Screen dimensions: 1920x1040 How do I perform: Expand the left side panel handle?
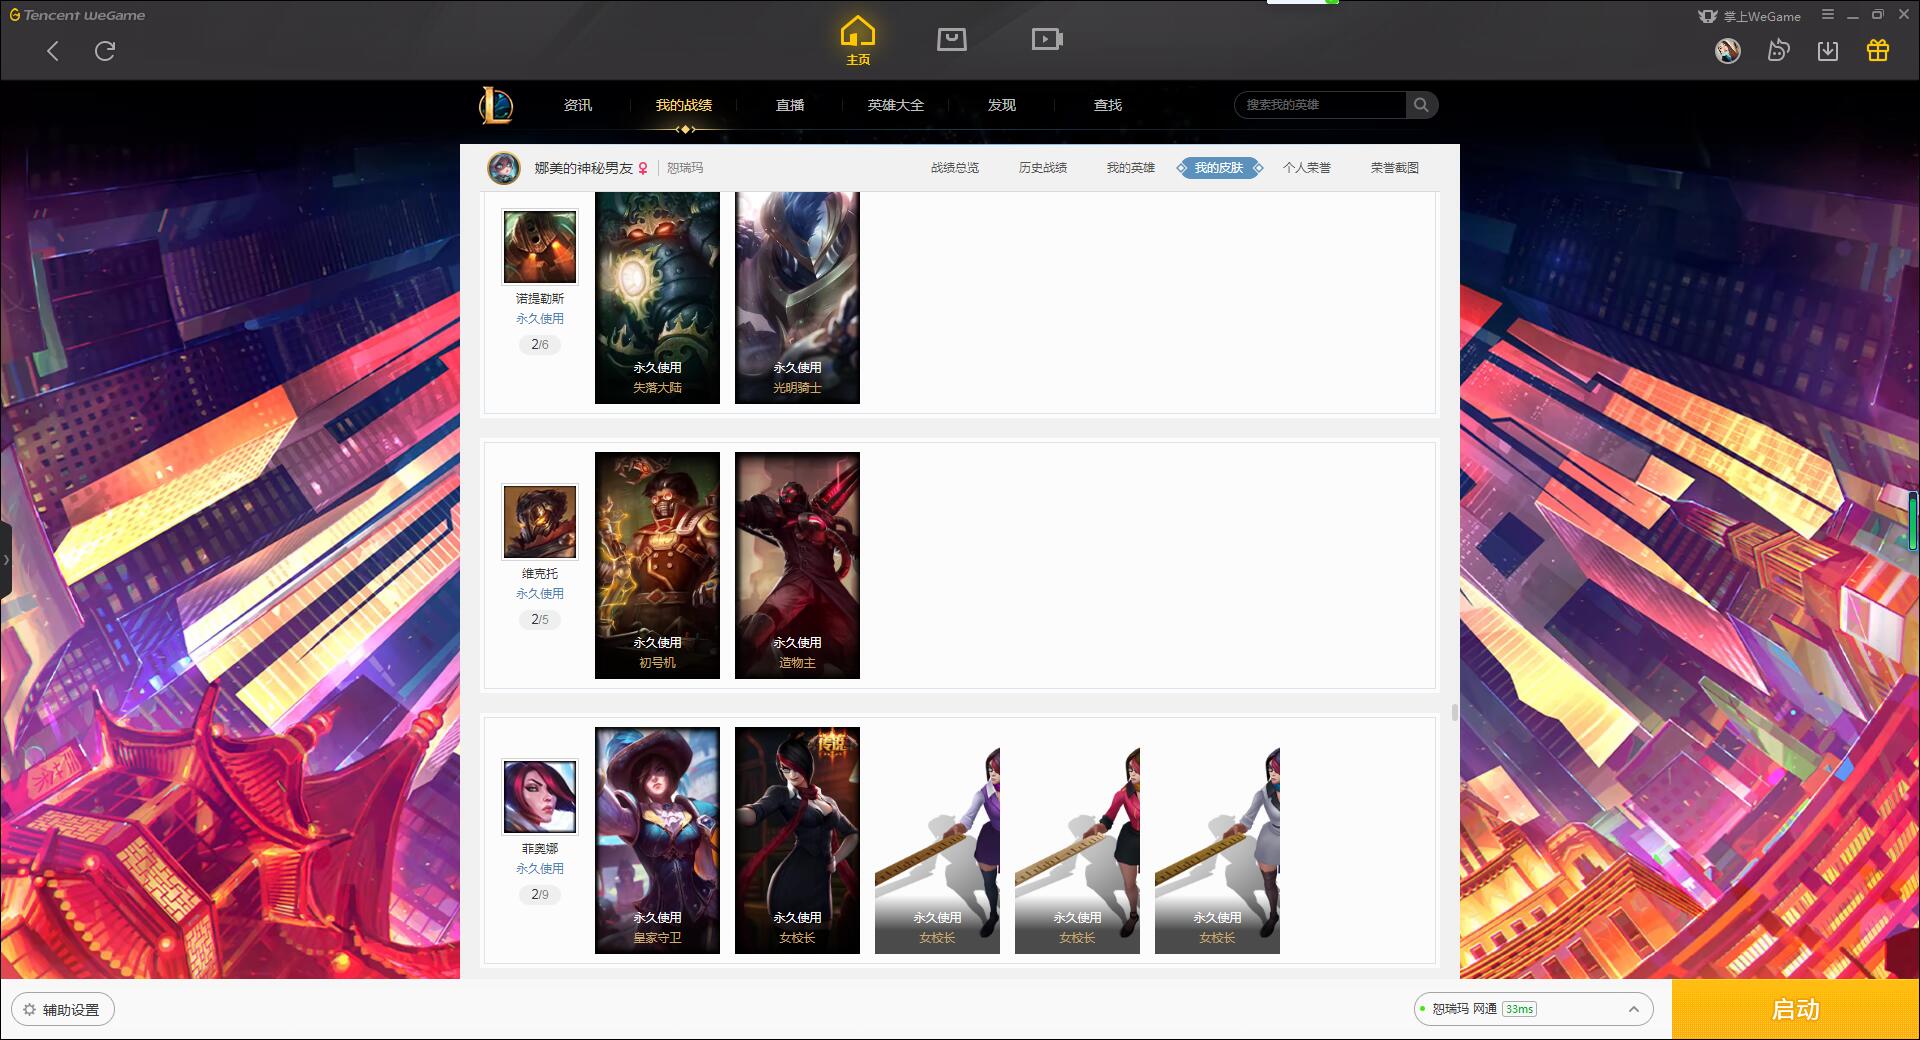point(6,560)
